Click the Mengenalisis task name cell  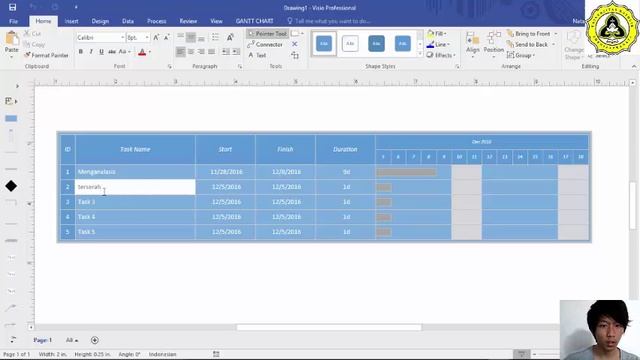(x=135, y=172)
